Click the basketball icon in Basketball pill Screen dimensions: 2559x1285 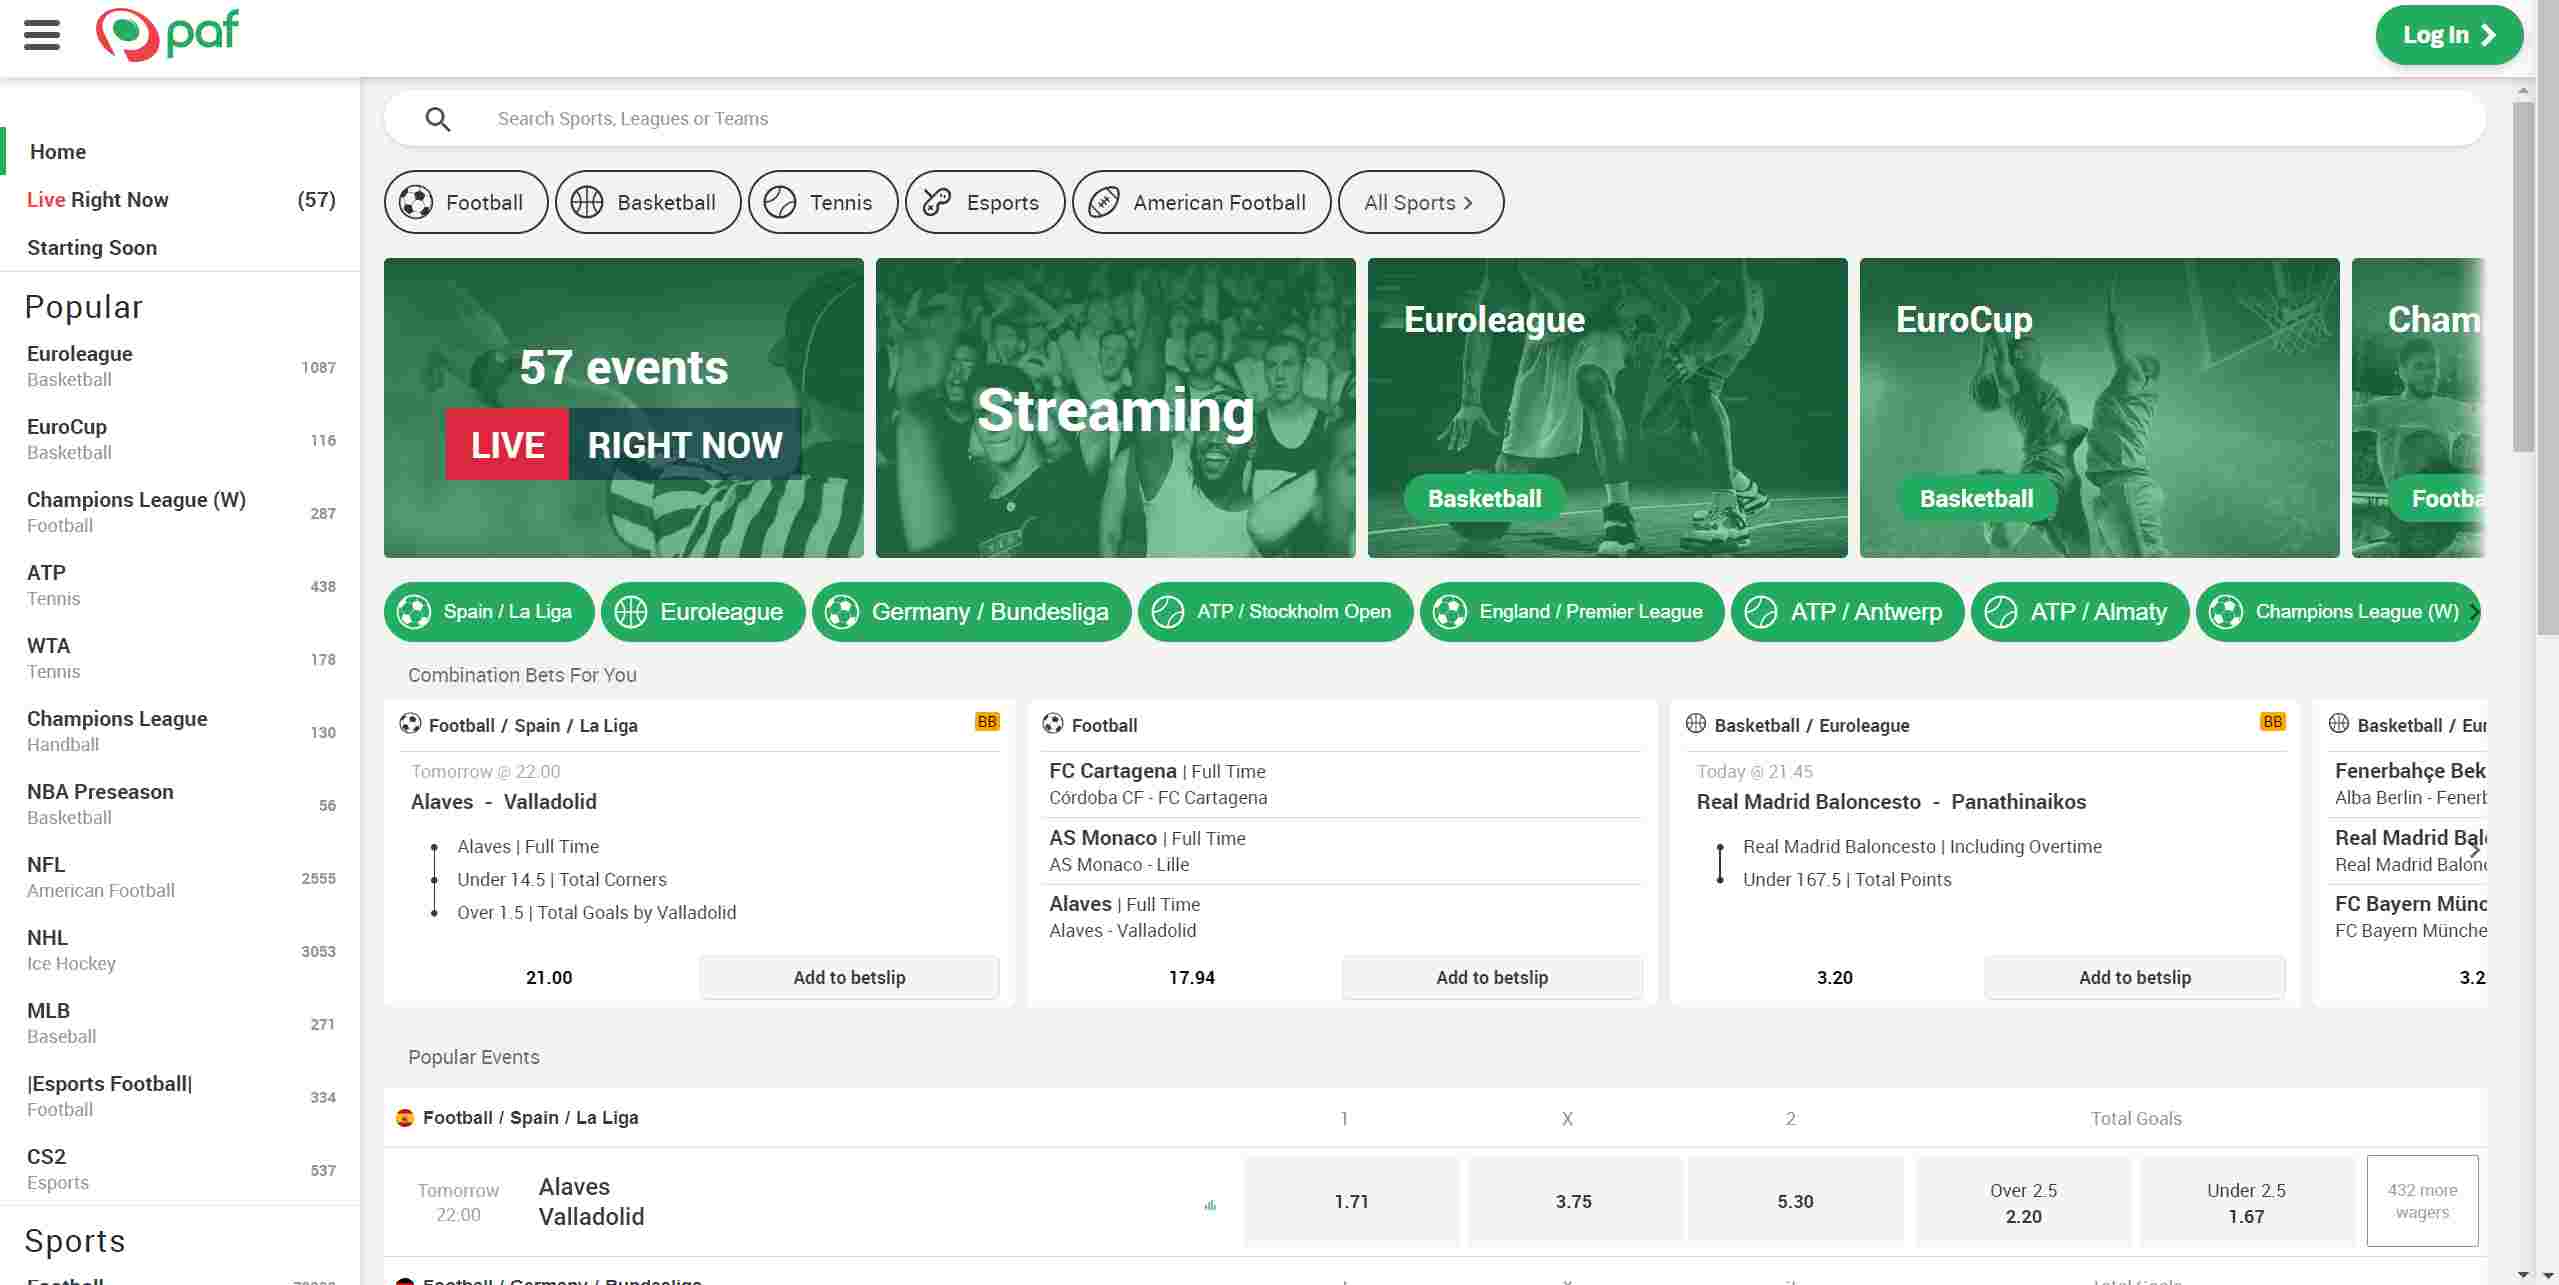587,202
